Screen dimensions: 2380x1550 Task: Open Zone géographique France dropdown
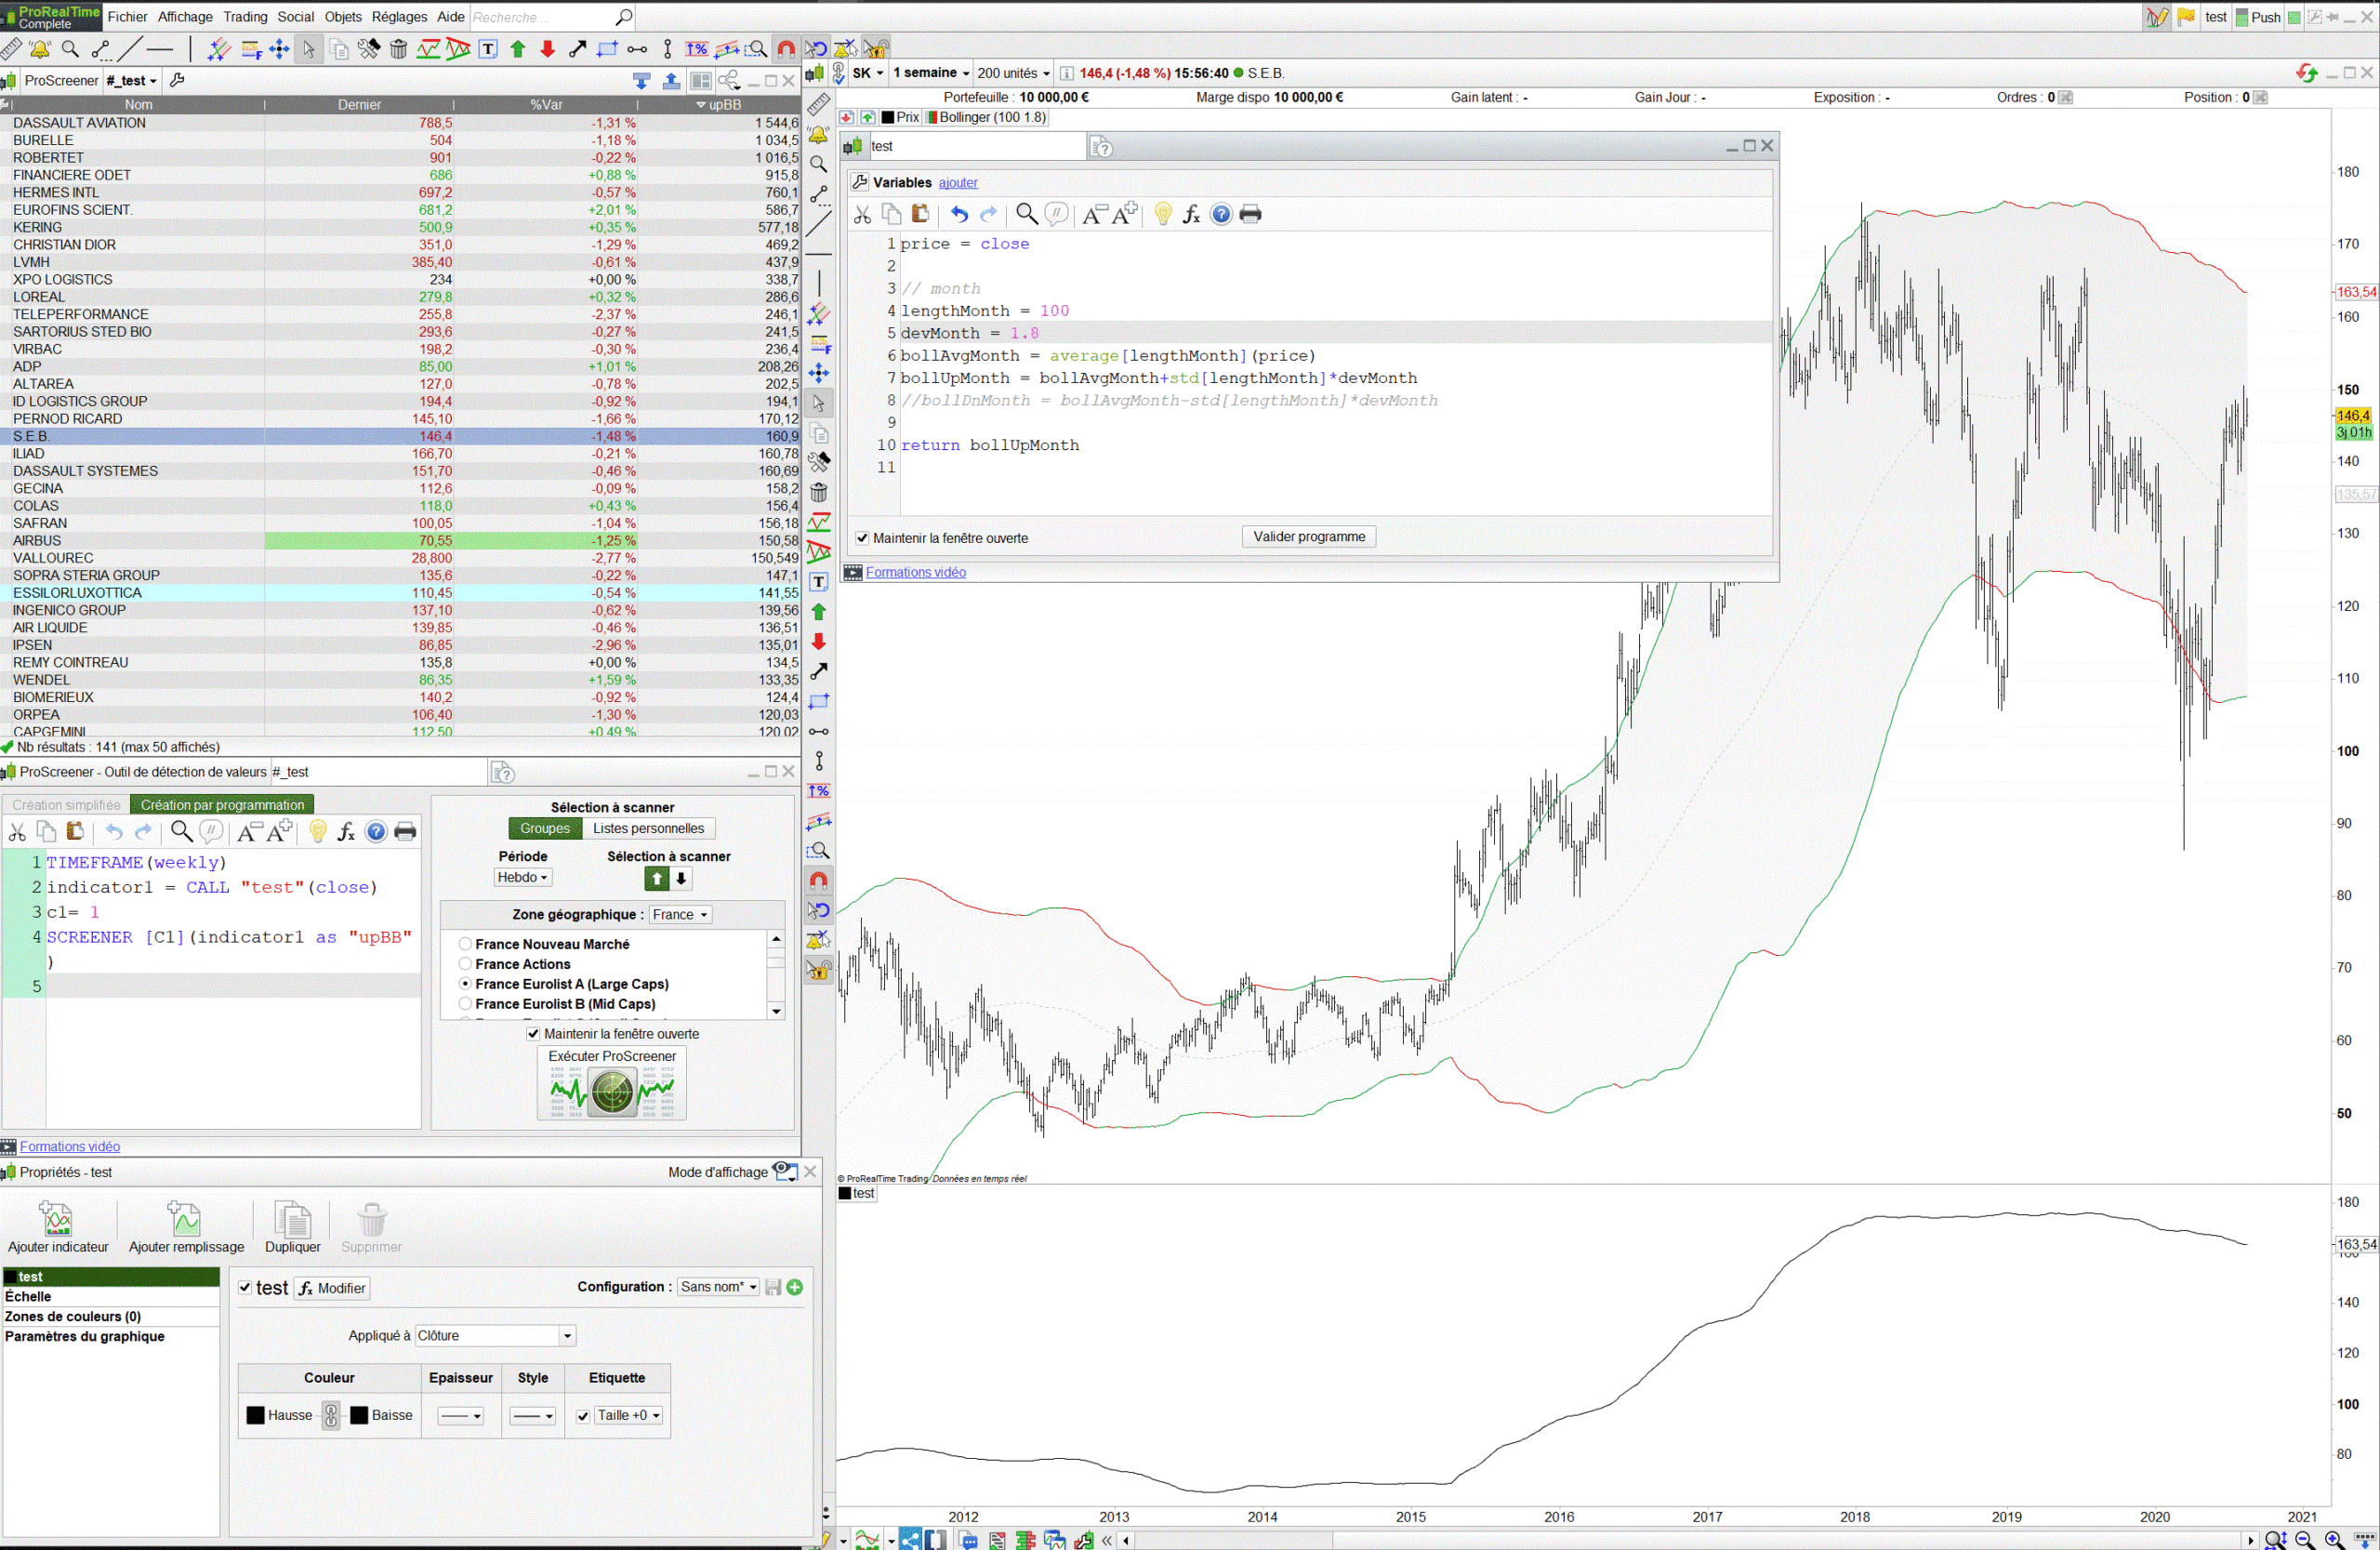click(x=680, y=915)
